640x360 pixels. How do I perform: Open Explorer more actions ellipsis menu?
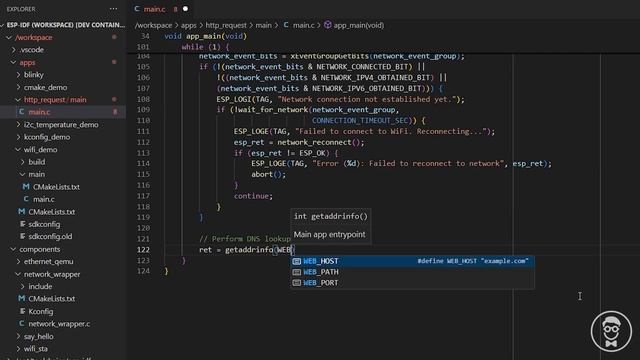pos(113,9)
